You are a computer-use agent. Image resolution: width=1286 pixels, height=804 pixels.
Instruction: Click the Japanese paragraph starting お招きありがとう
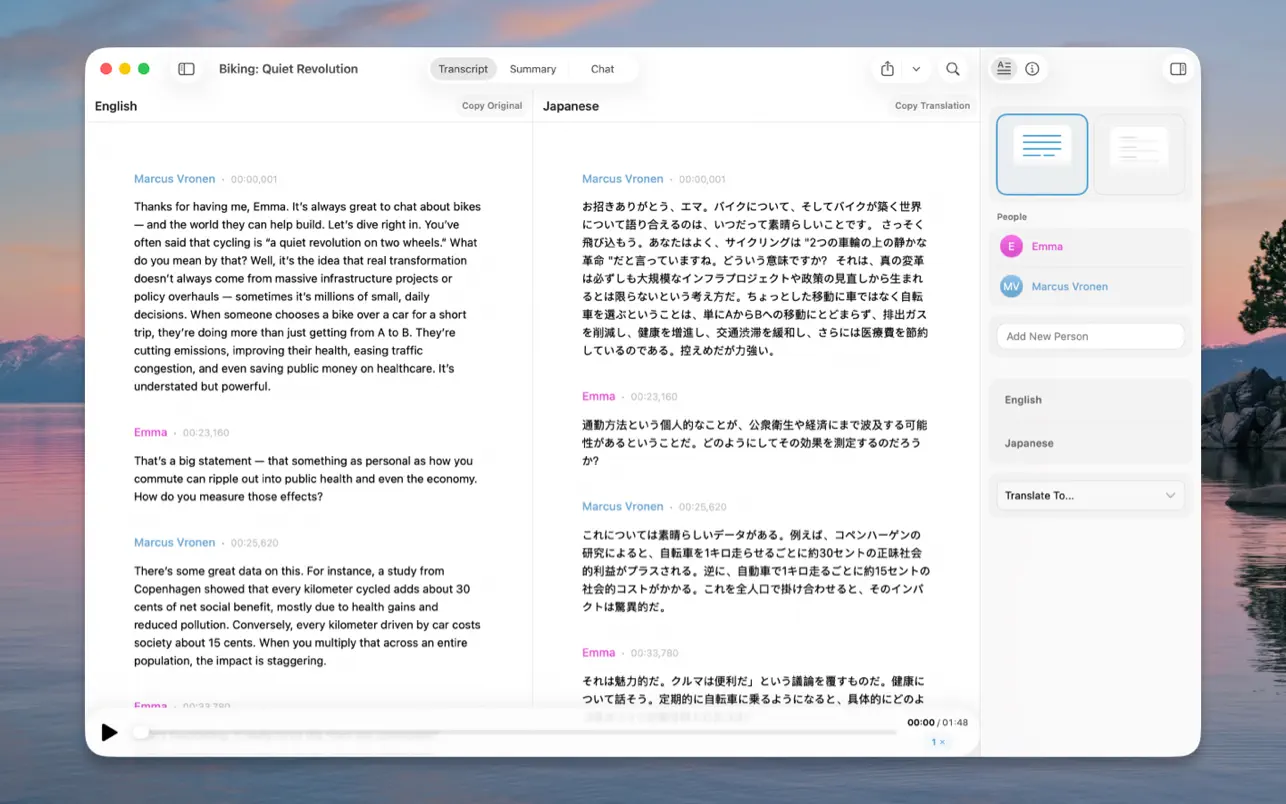coord(755,278)
